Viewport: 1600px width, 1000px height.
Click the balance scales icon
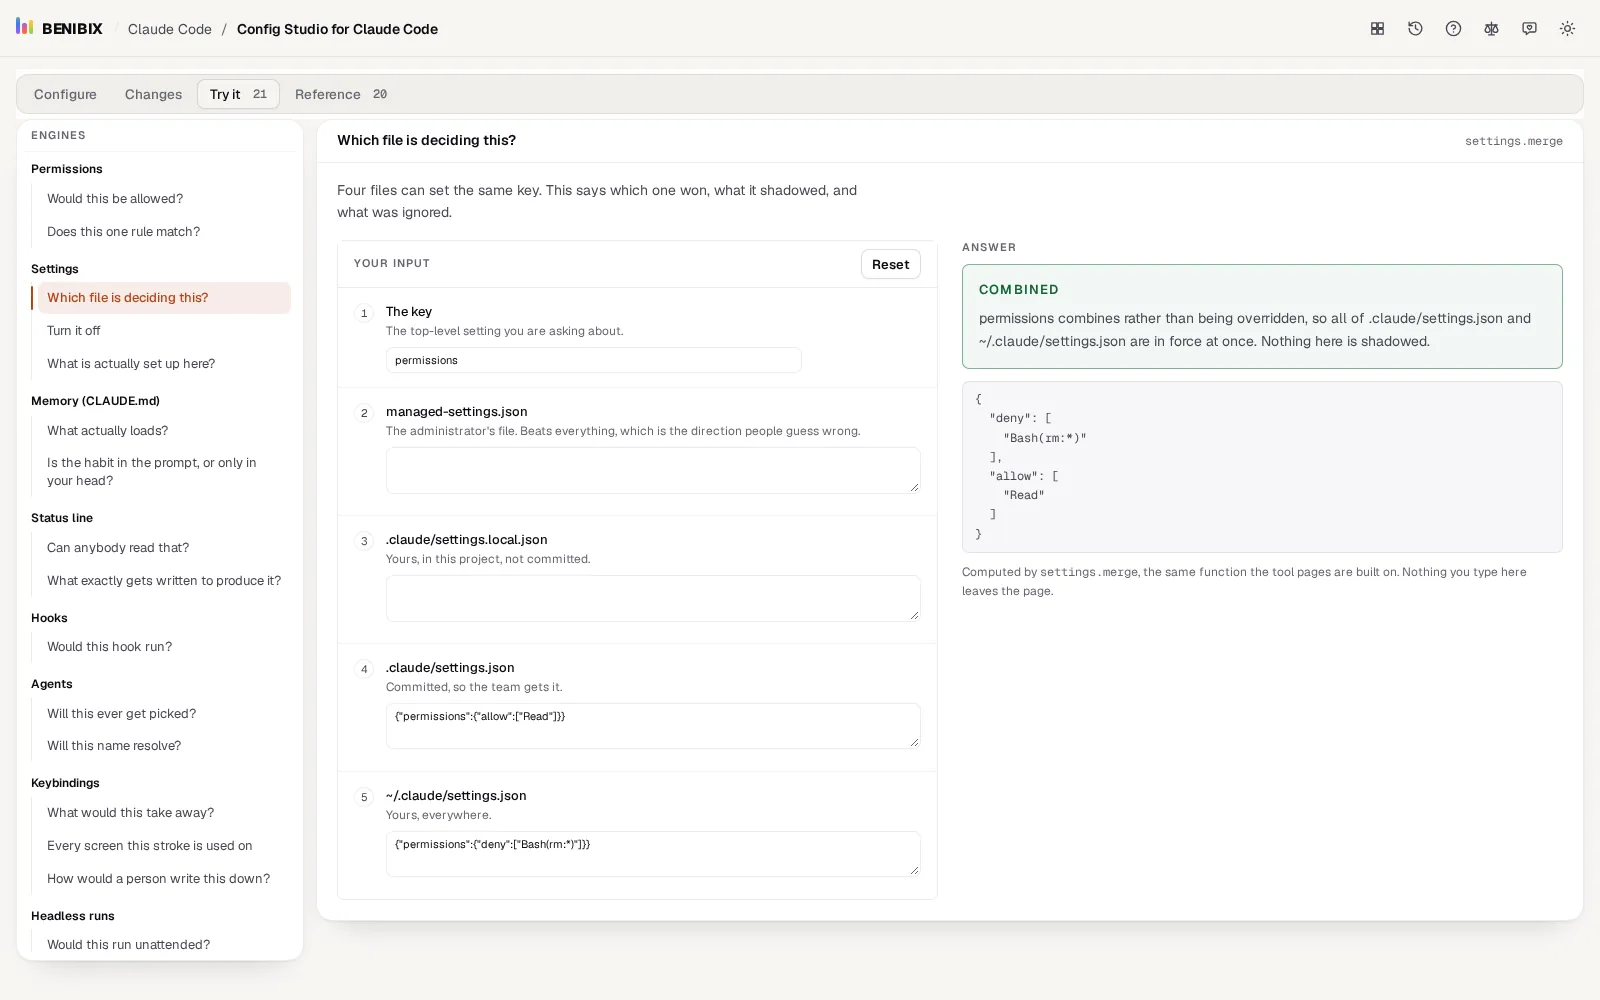tap(1491, 29)
